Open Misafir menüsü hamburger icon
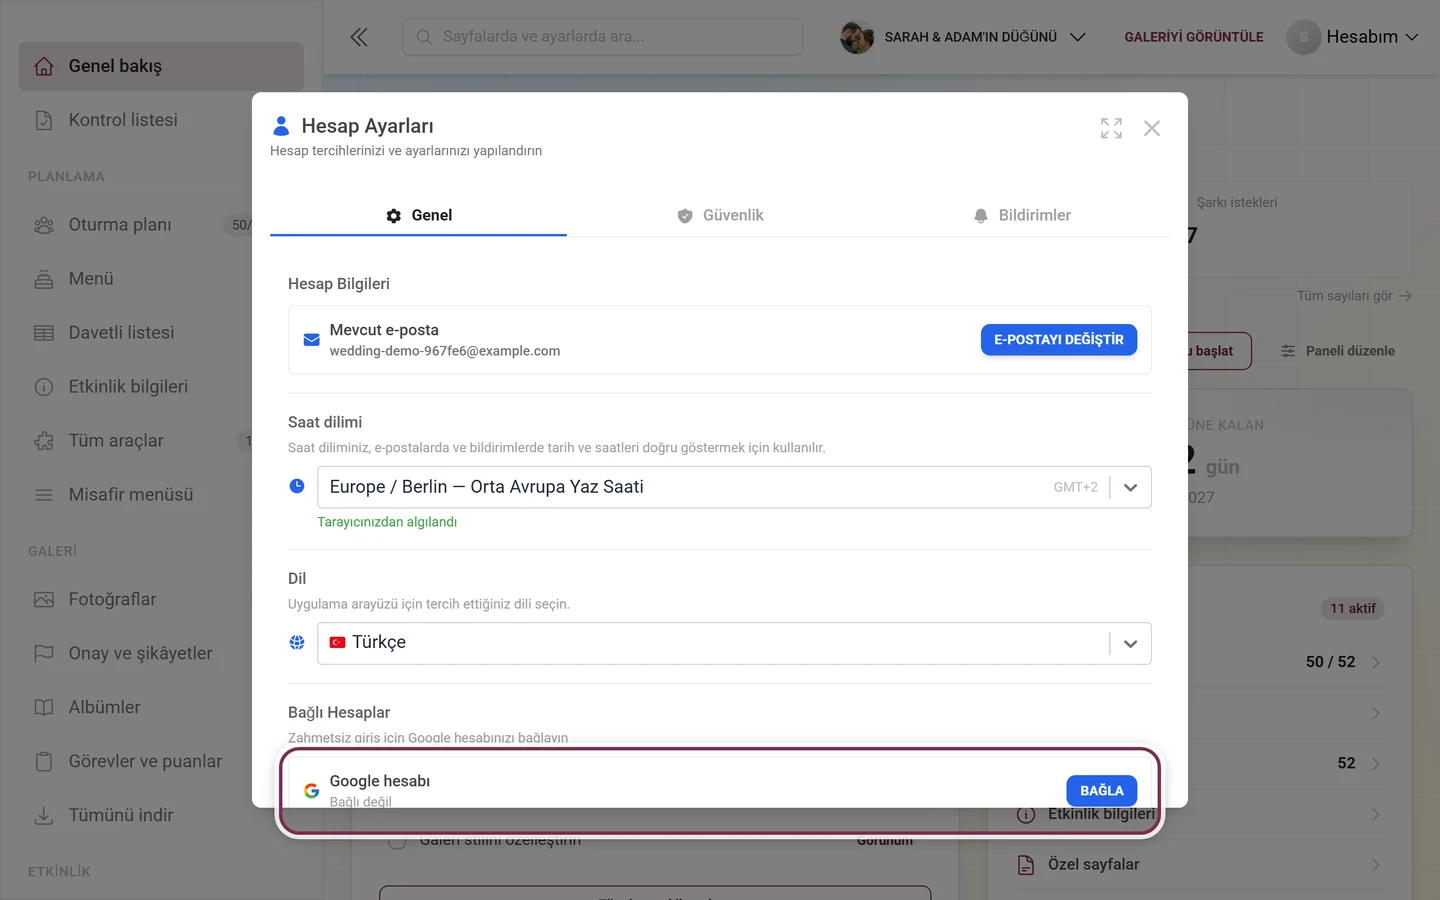 coord(44,495)
